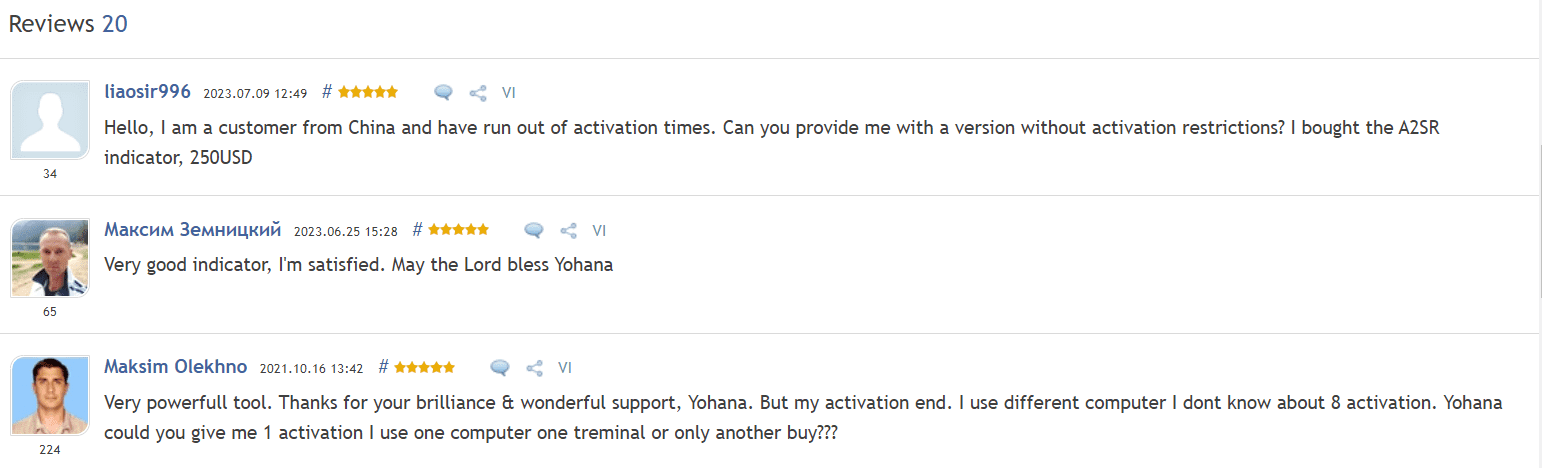
Task: Click Максим Земницкий's avatar photo
Action: [x=50, y=258]
